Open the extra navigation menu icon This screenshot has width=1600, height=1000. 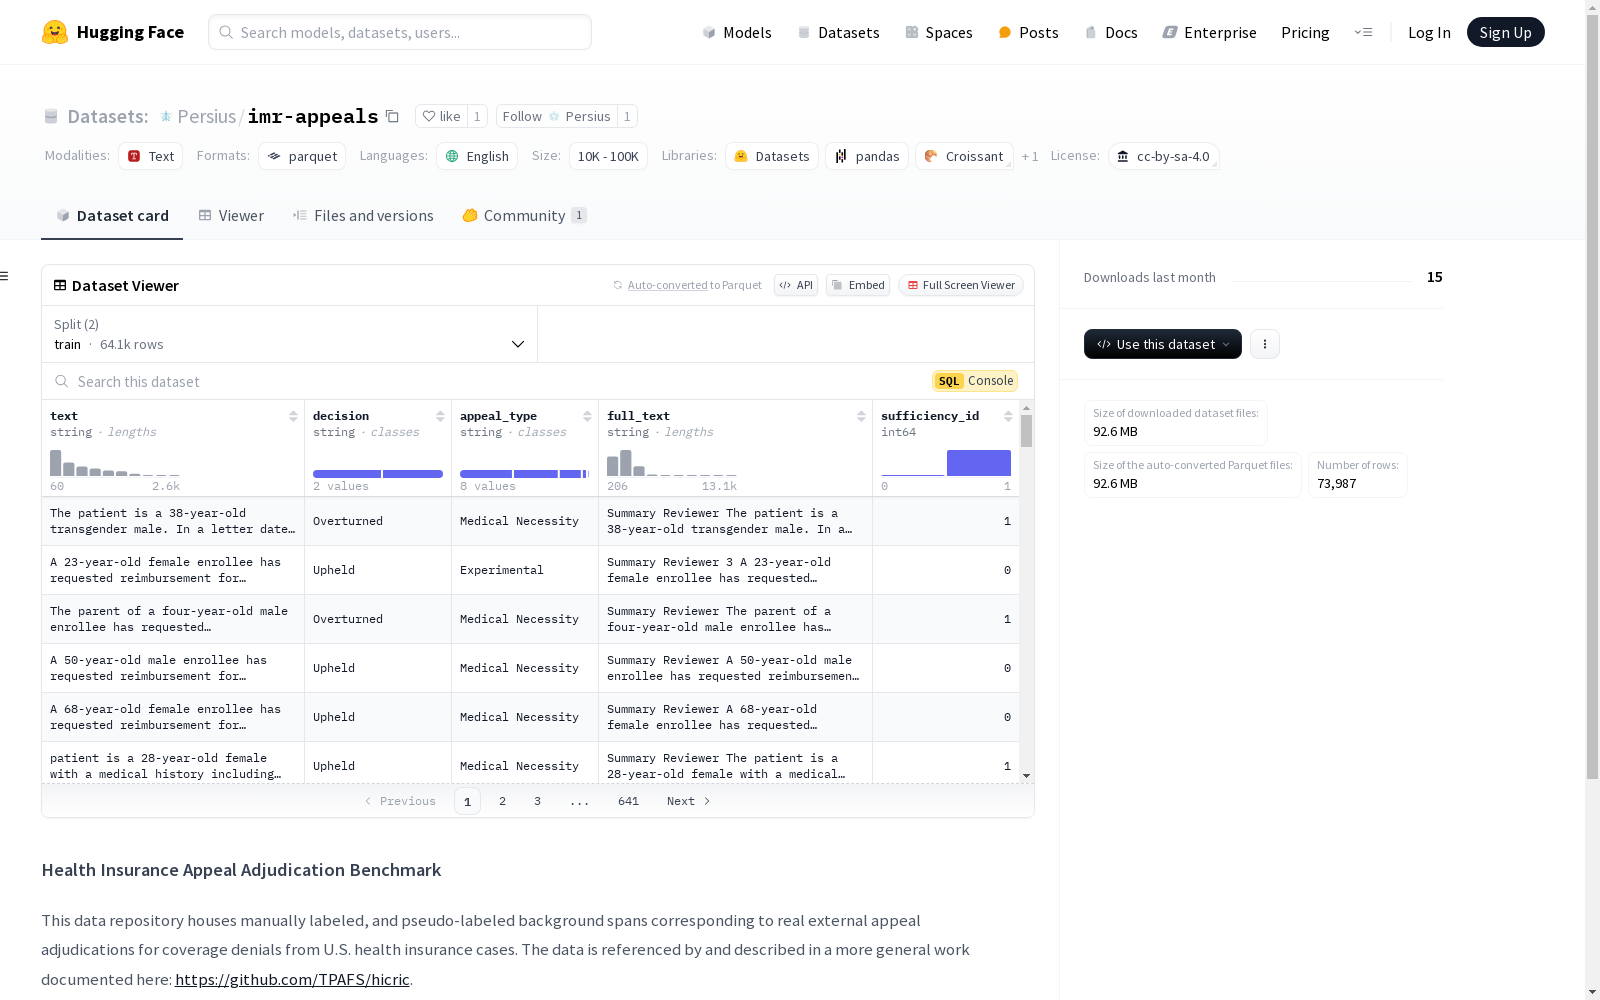[x=1363, y=32]
